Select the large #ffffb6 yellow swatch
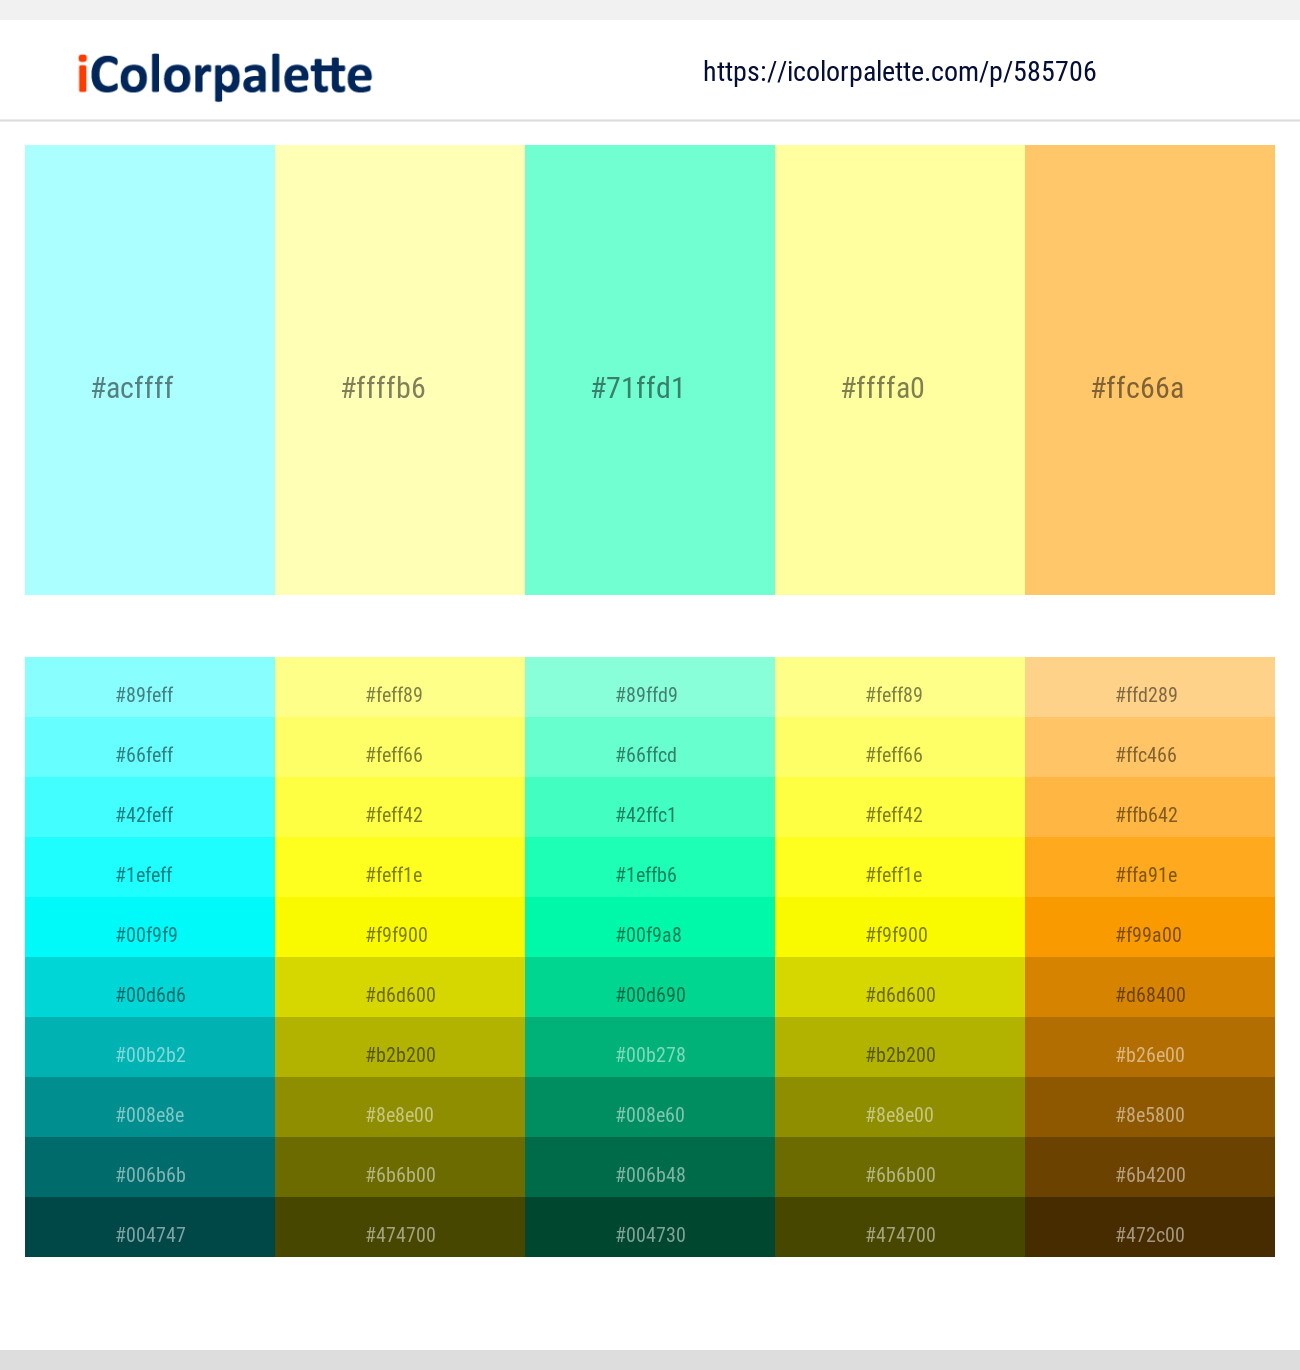Screen dimensions: 1300x1370 (x=400, y=370)
